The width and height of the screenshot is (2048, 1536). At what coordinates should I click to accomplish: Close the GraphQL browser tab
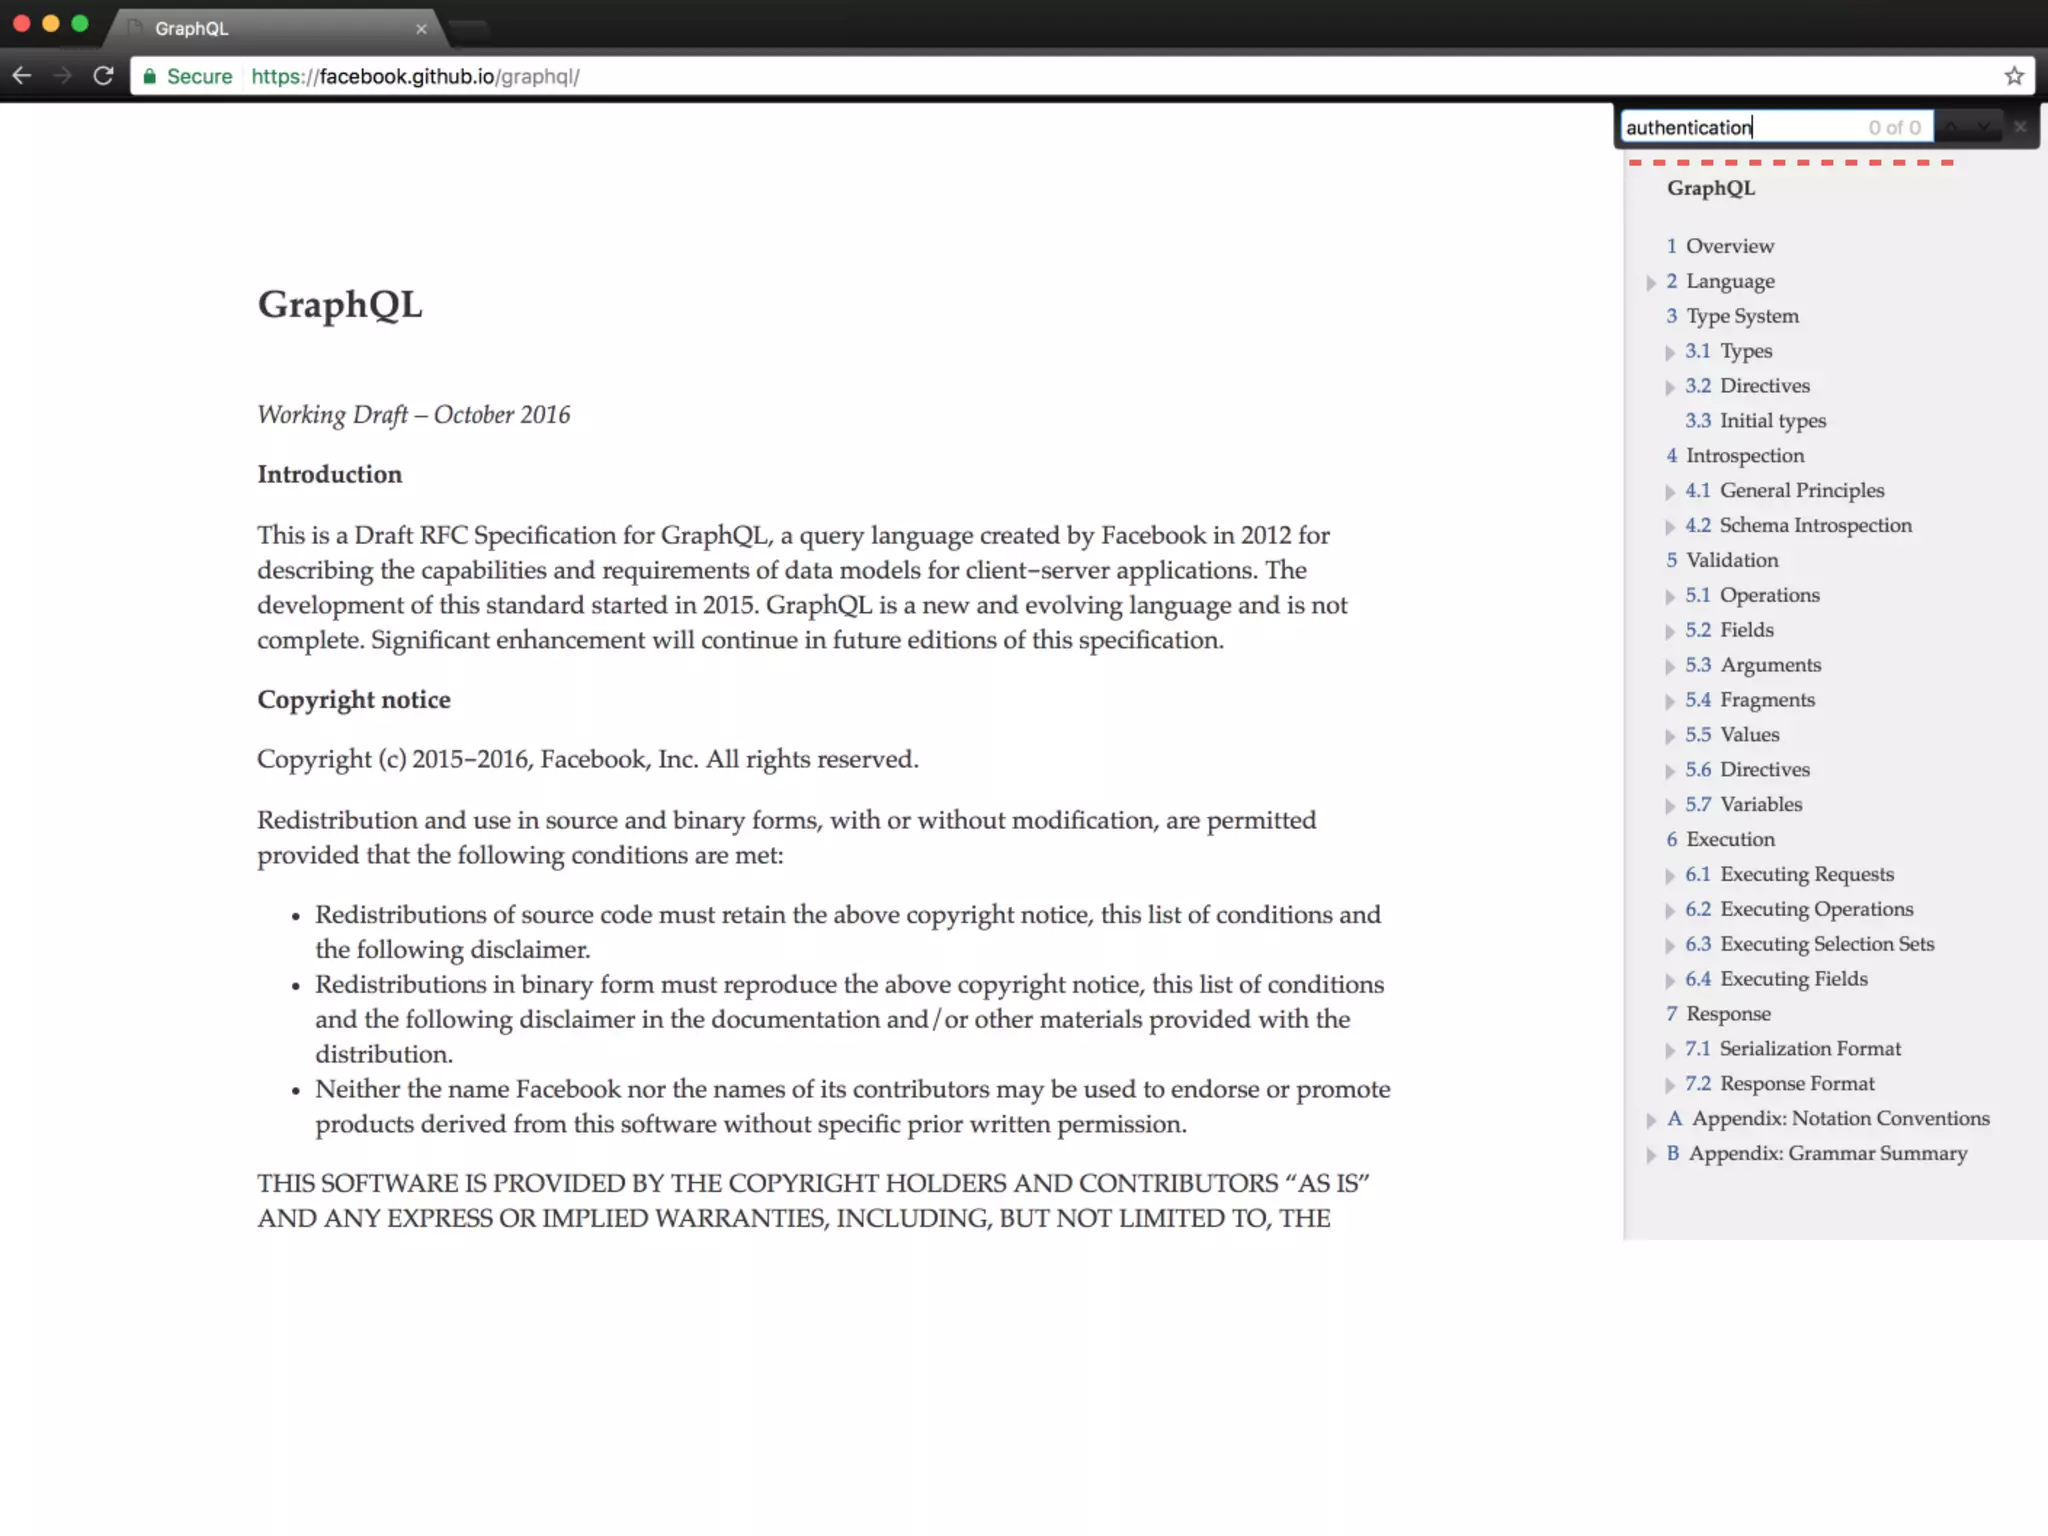tap(421, 29)
